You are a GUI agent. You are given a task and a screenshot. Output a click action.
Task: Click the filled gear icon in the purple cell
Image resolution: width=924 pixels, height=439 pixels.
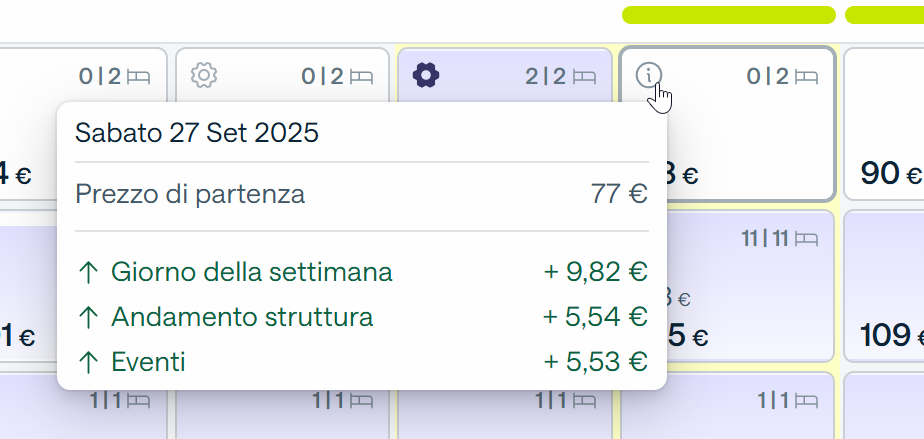(426, 75)
